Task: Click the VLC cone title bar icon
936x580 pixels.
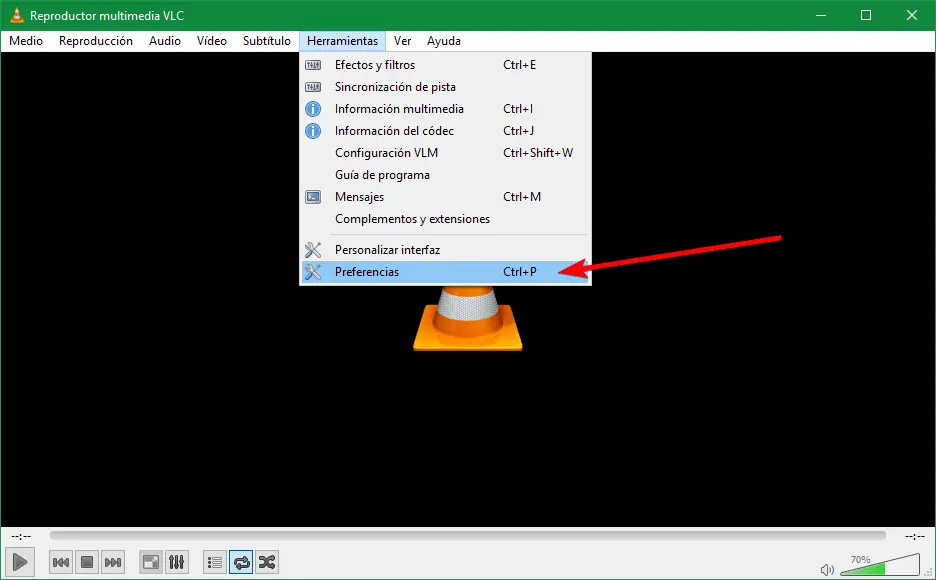Action: [17, 15]
